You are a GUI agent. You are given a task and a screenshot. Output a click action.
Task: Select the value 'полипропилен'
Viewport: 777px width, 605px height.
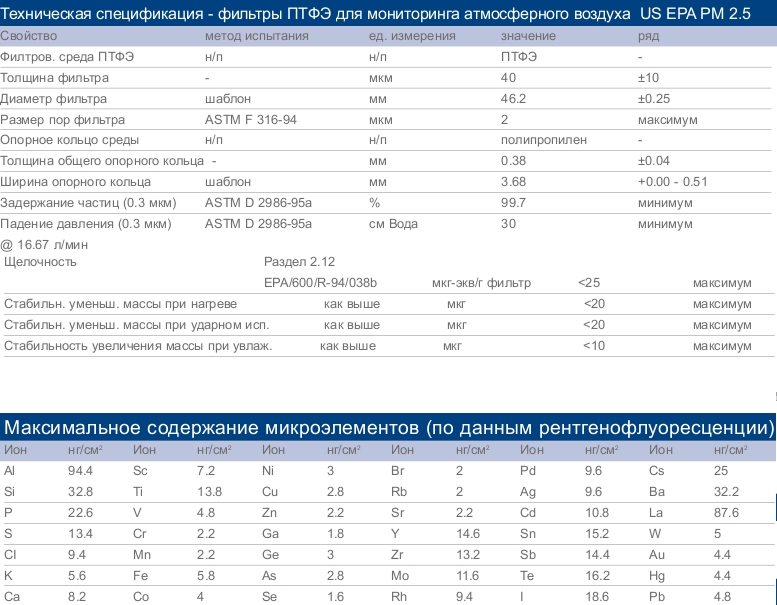[x=544, y=140]
